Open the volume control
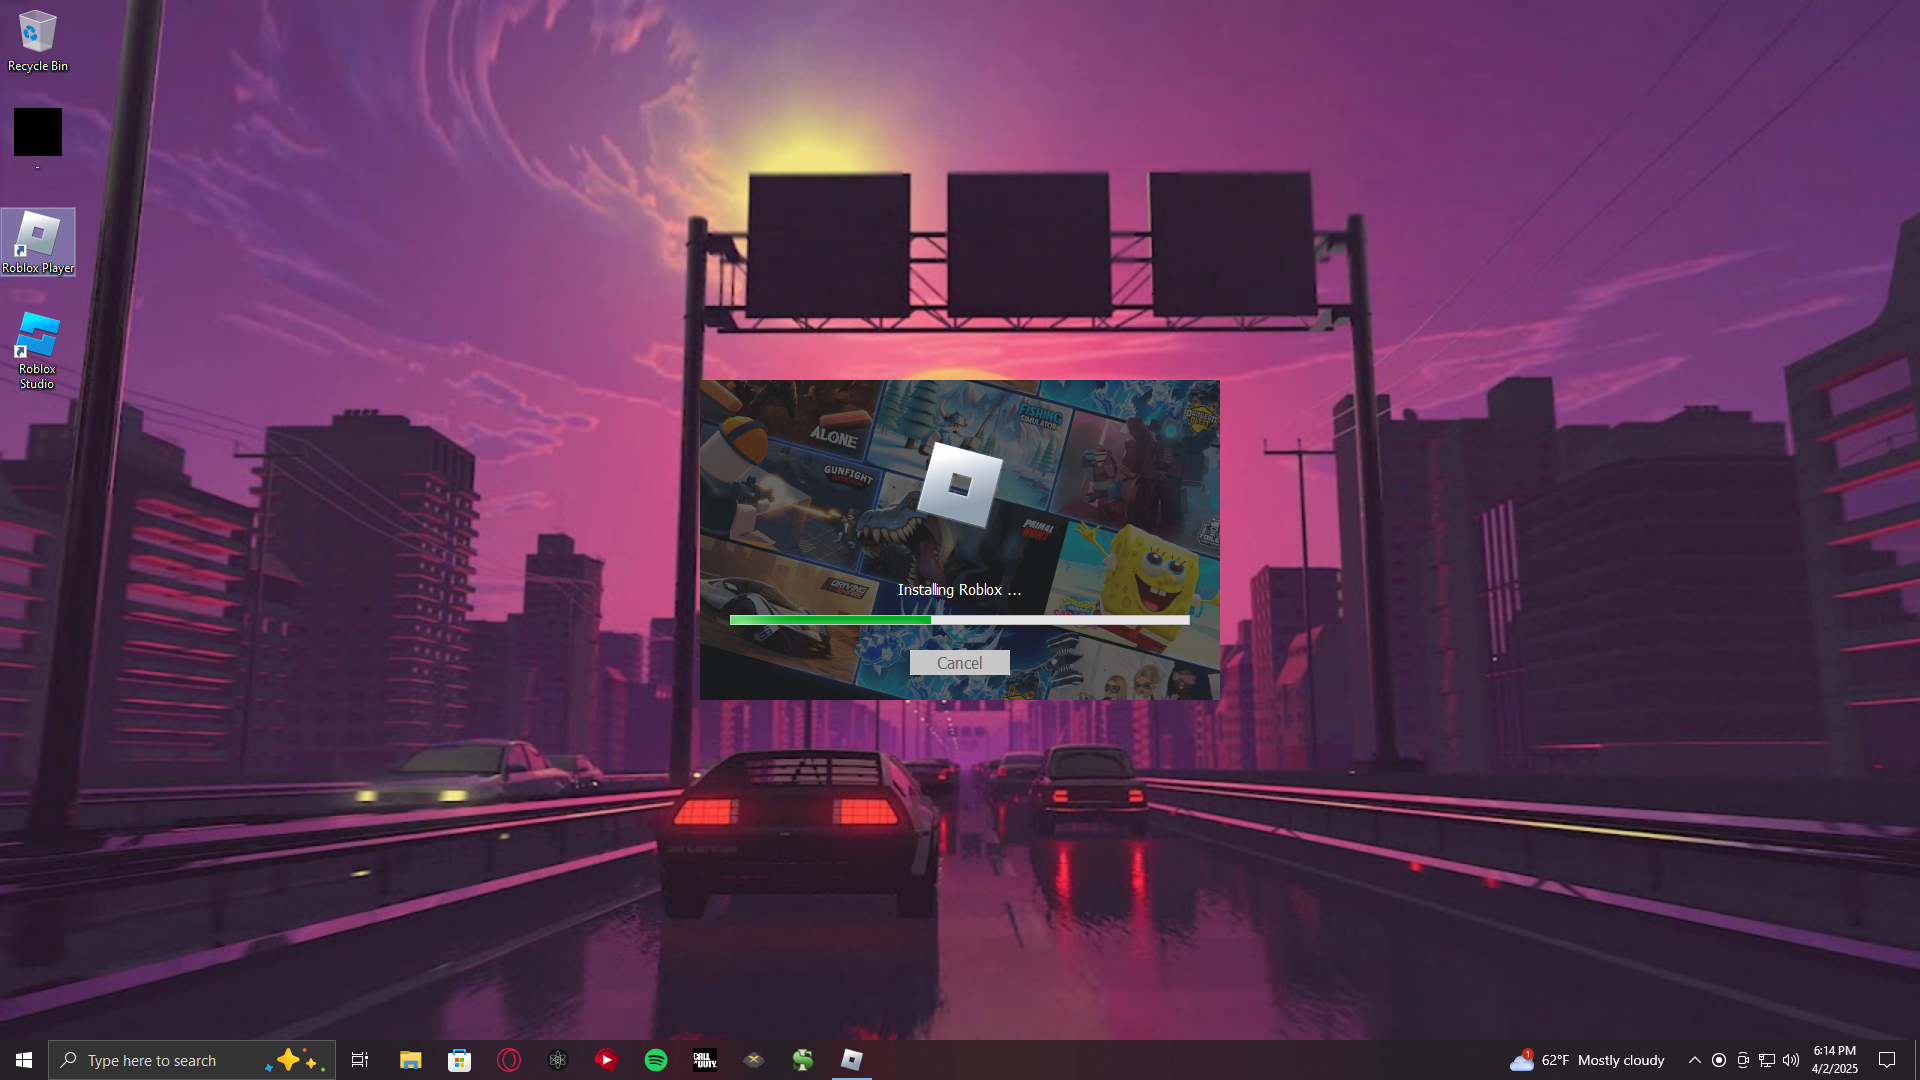Screen dimensions: 1920x1080 [1790, 1060]
